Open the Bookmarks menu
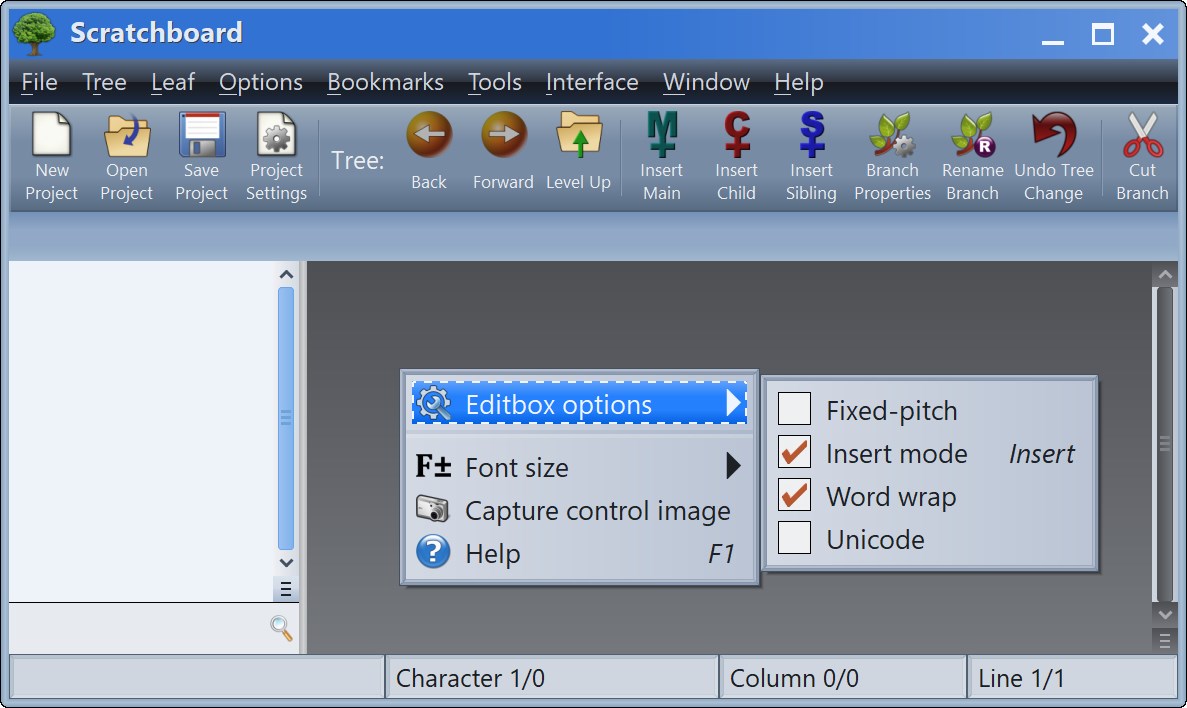Screen dimensions: 1187x708 tap(385, 82)
